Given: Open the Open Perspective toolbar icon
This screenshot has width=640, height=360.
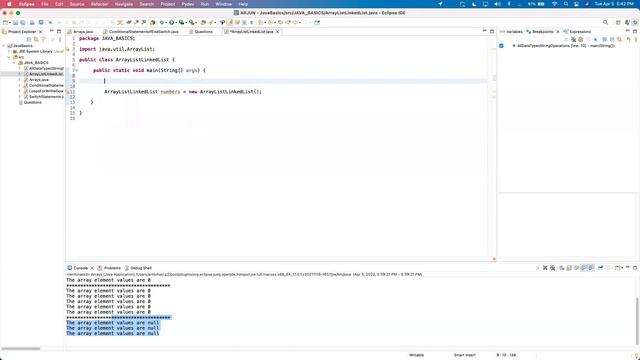Looking at the screenshot, I should coord(618,22).
